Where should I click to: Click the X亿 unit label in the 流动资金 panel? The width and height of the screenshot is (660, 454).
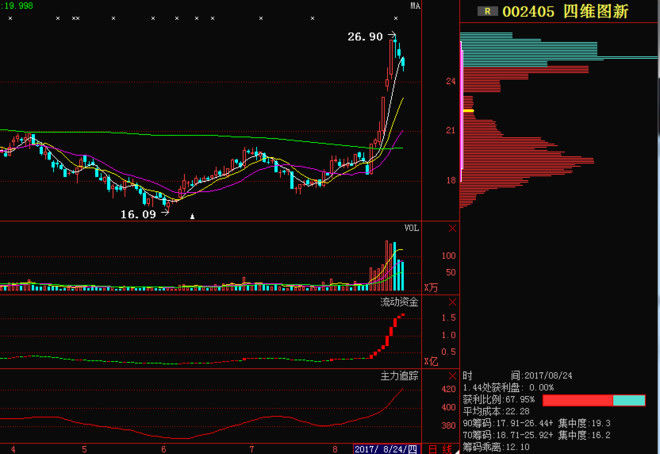point(432,360)
